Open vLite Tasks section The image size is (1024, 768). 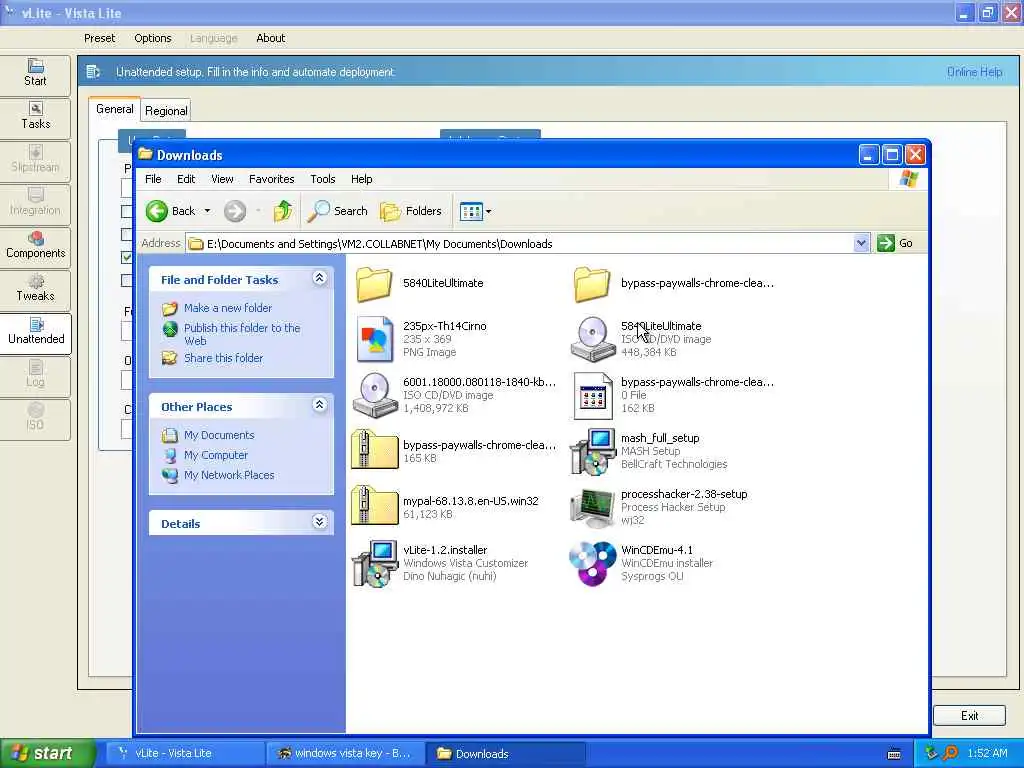[x=35, y=117]
